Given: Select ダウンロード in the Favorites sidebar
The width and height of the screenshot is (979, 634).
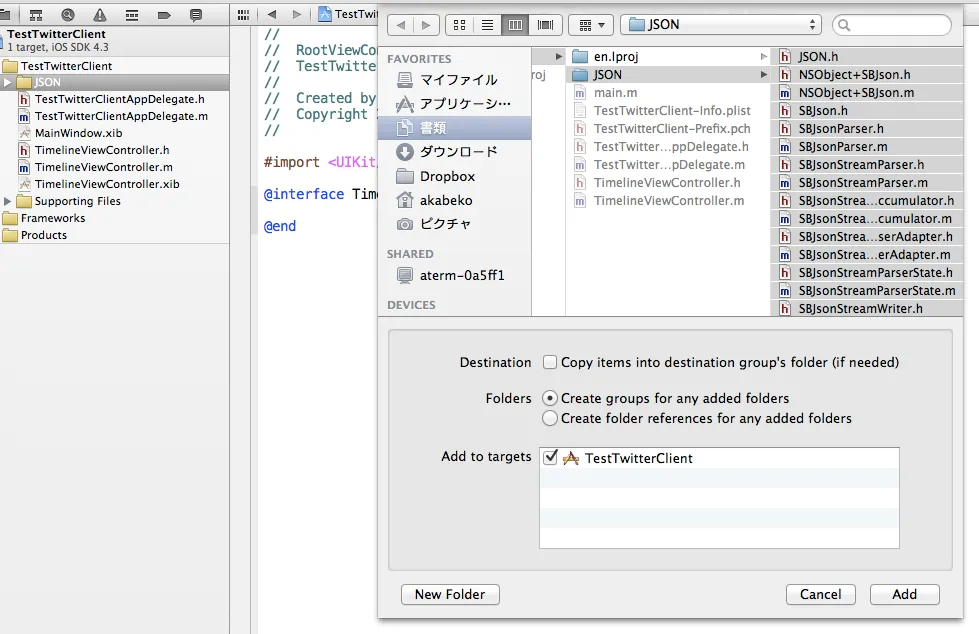Looking at the screenshot, I should tap(457, 152).
